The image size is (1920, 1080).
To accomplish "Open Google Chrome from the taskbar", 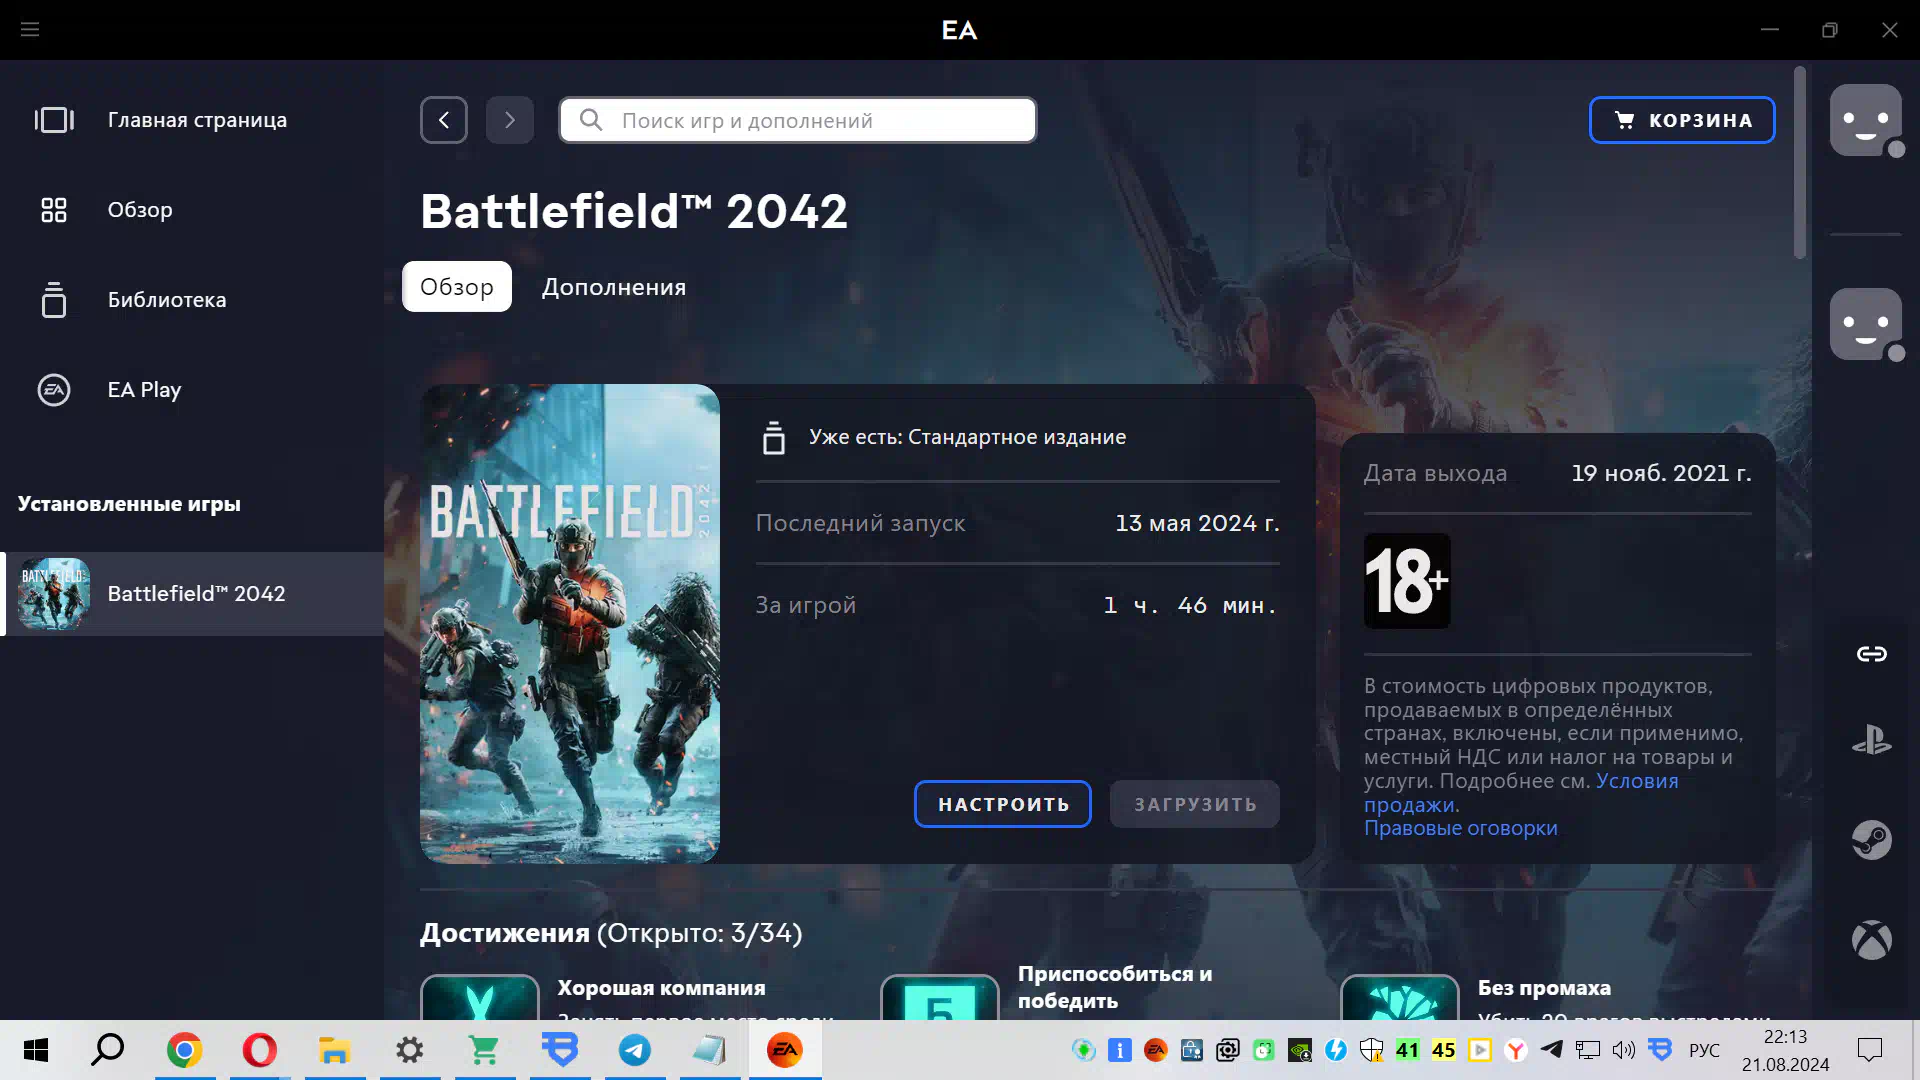I will (x=184, y=1050).
